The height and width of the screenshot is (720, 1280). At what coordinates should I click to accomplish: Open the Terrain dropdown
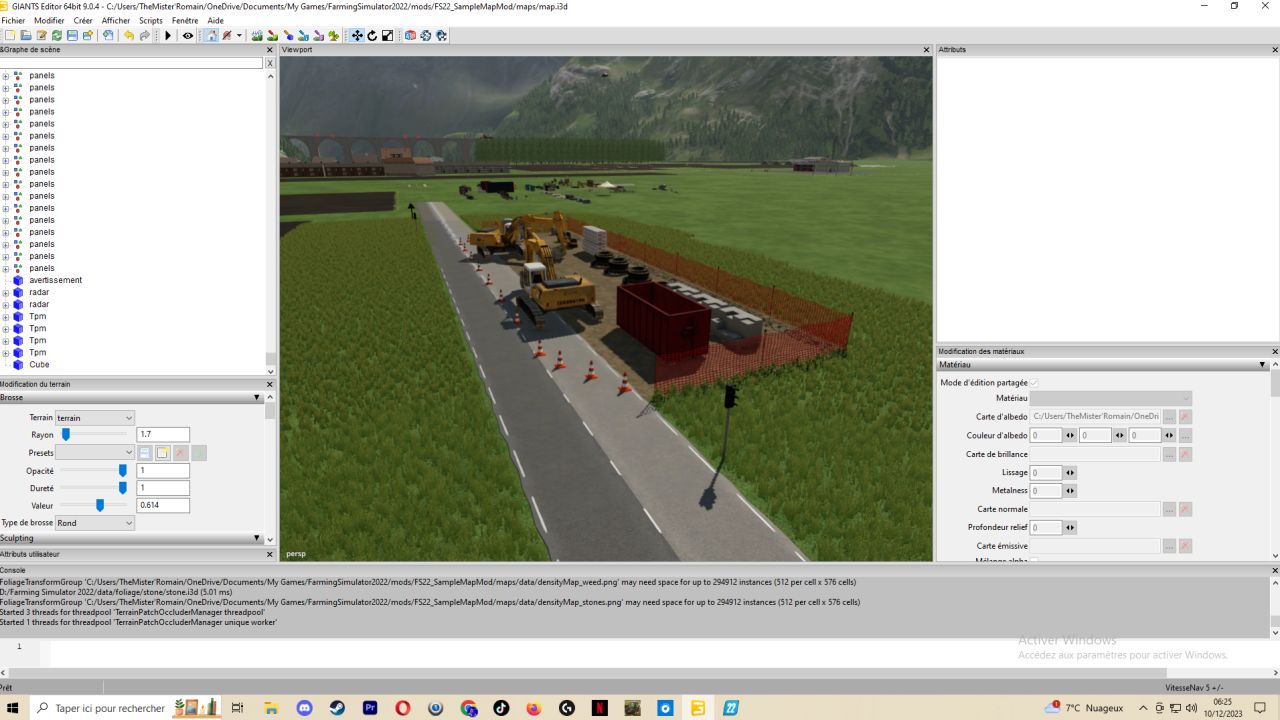tap(94, 417)
